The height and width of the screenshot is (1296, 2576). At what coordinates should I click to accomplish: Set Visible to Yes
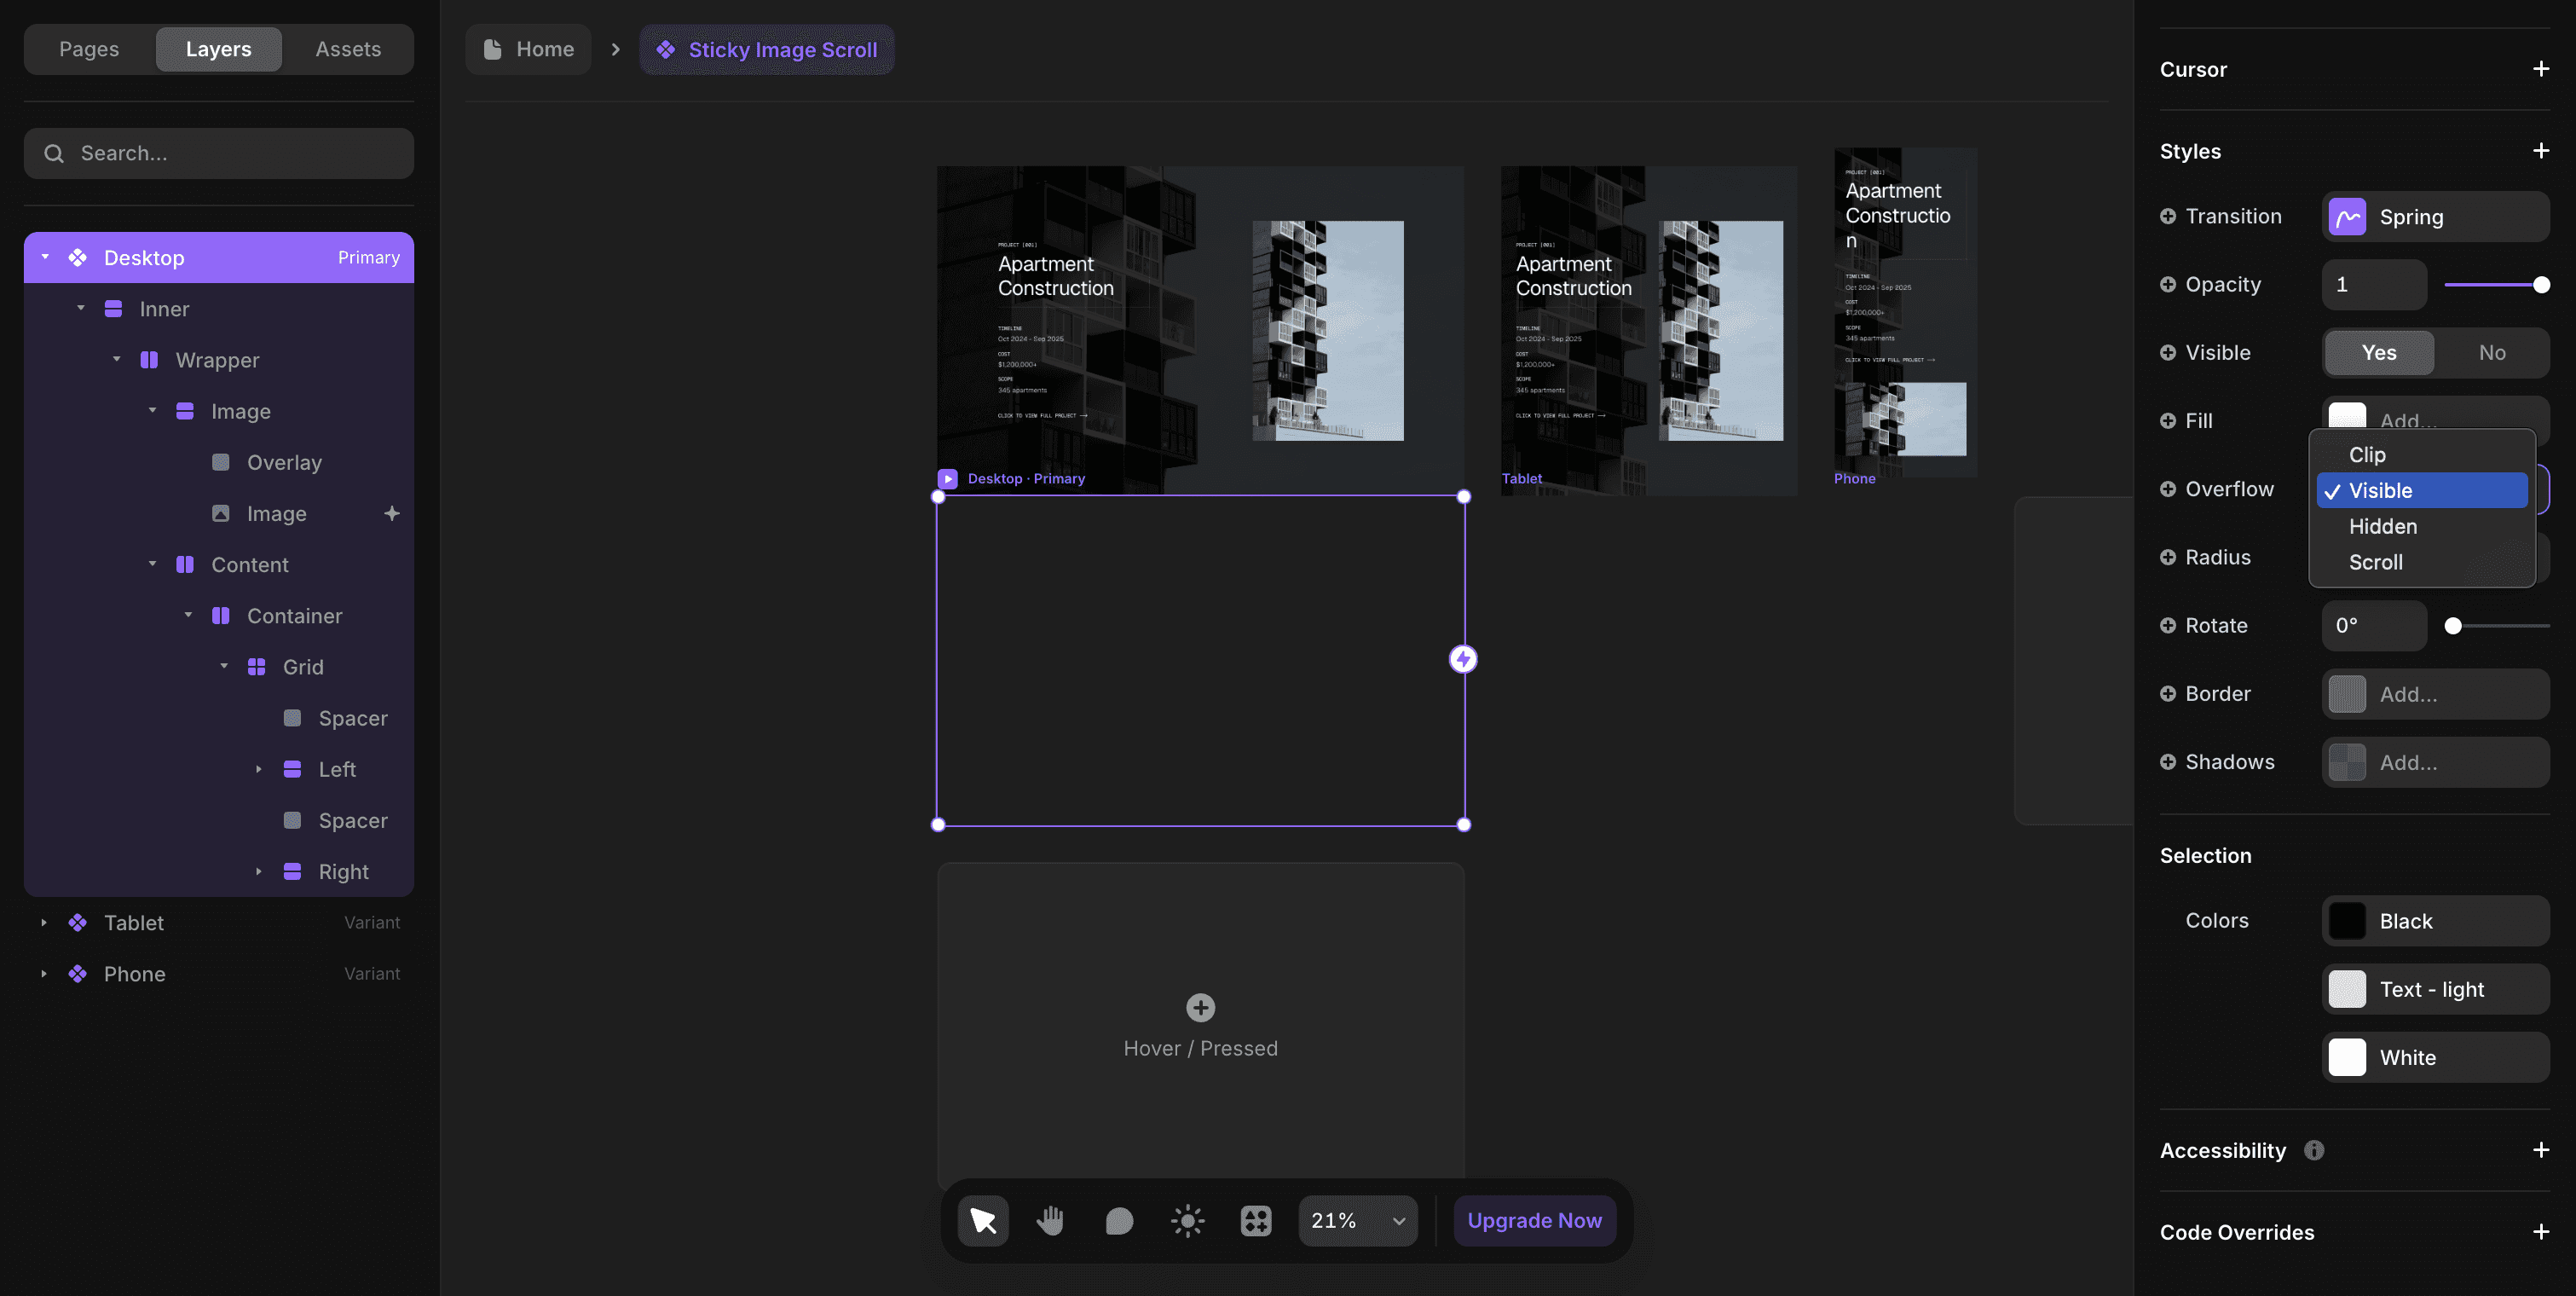point(2378,352)
